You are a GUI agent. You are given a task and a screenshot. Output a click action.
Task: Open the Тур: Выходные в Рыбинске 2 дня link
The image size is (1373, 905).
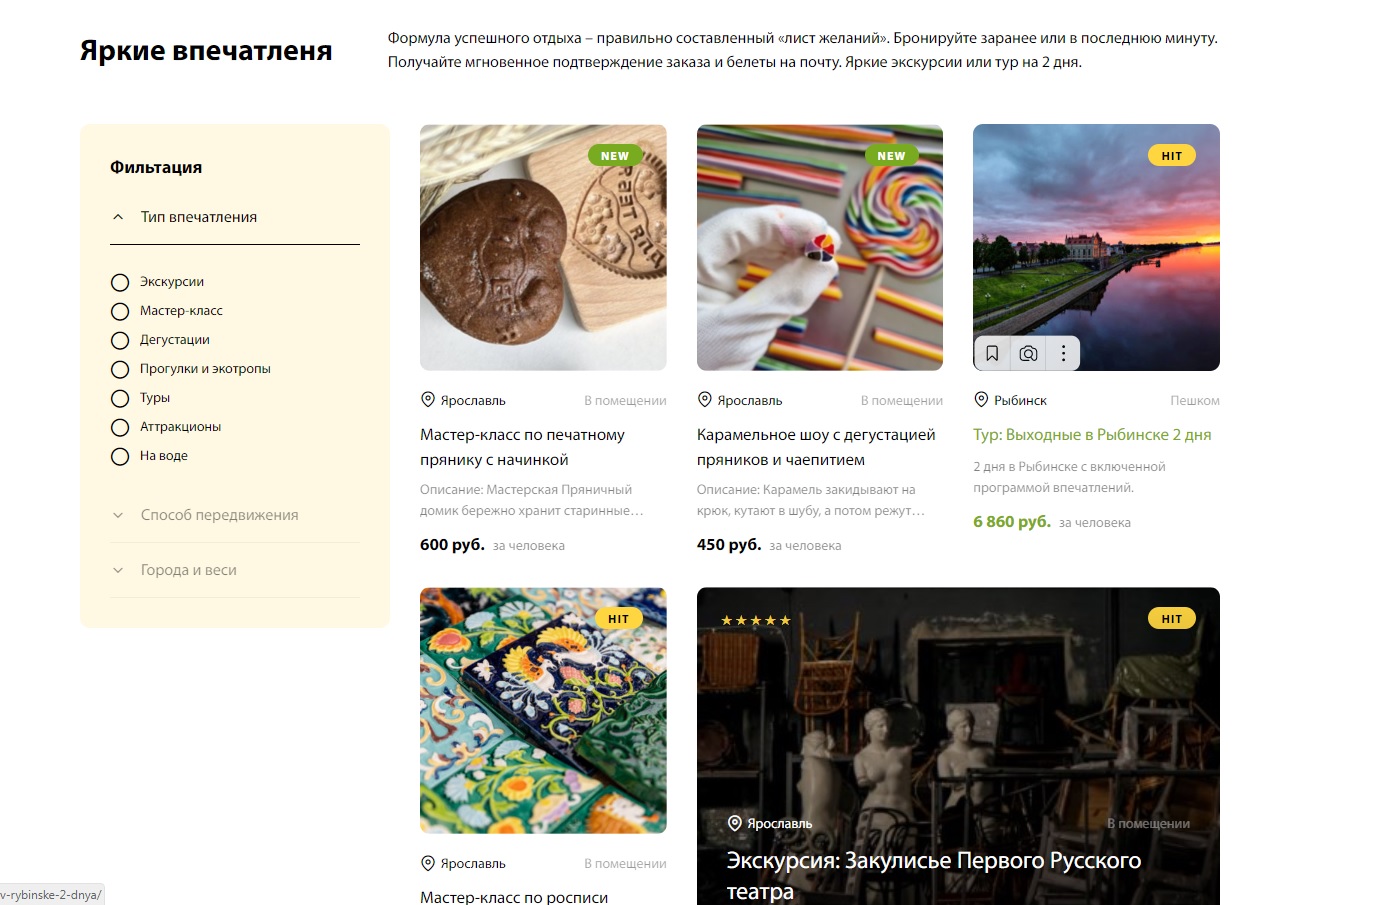pos(1092,435)
